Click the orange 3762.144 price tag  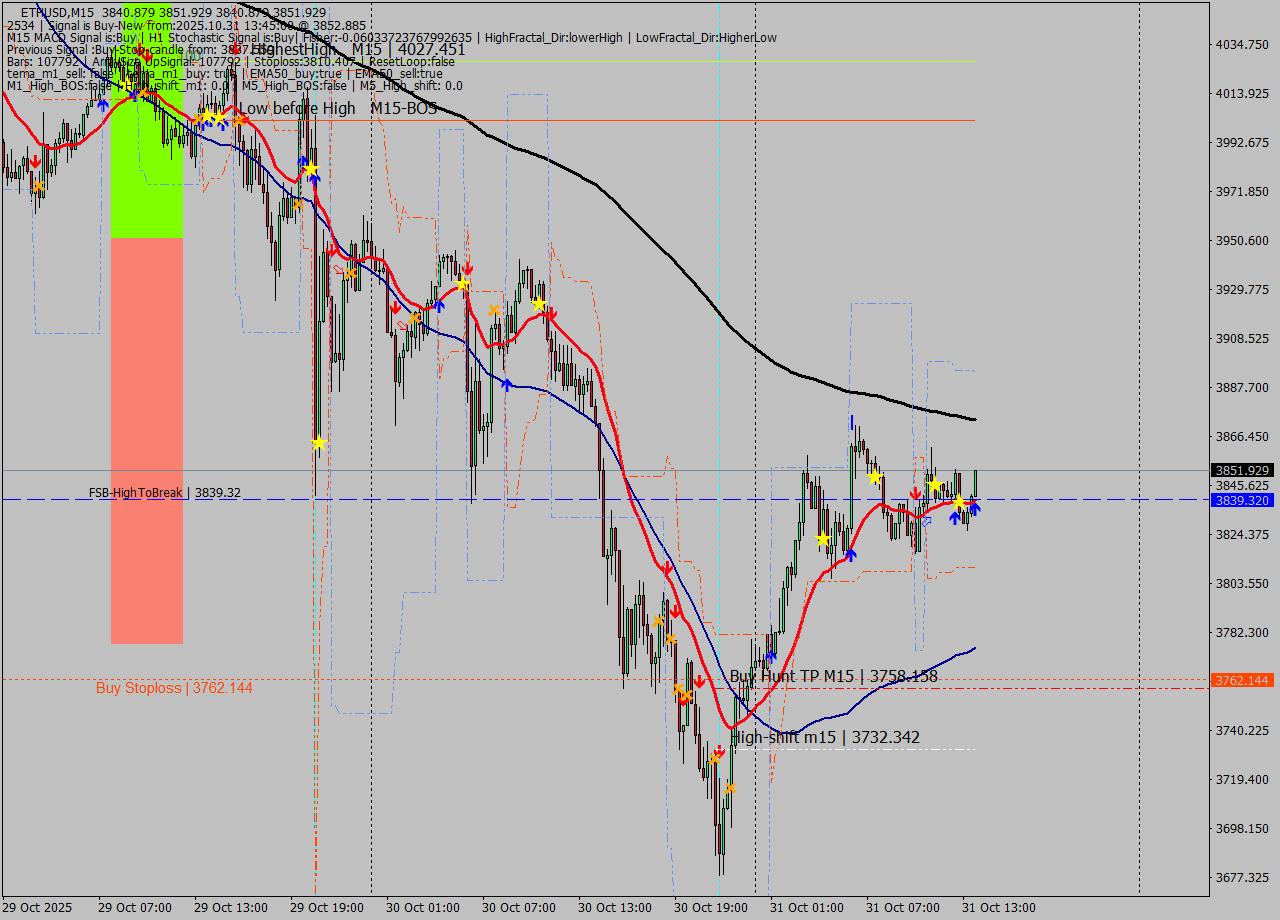tap(1242, 680)
